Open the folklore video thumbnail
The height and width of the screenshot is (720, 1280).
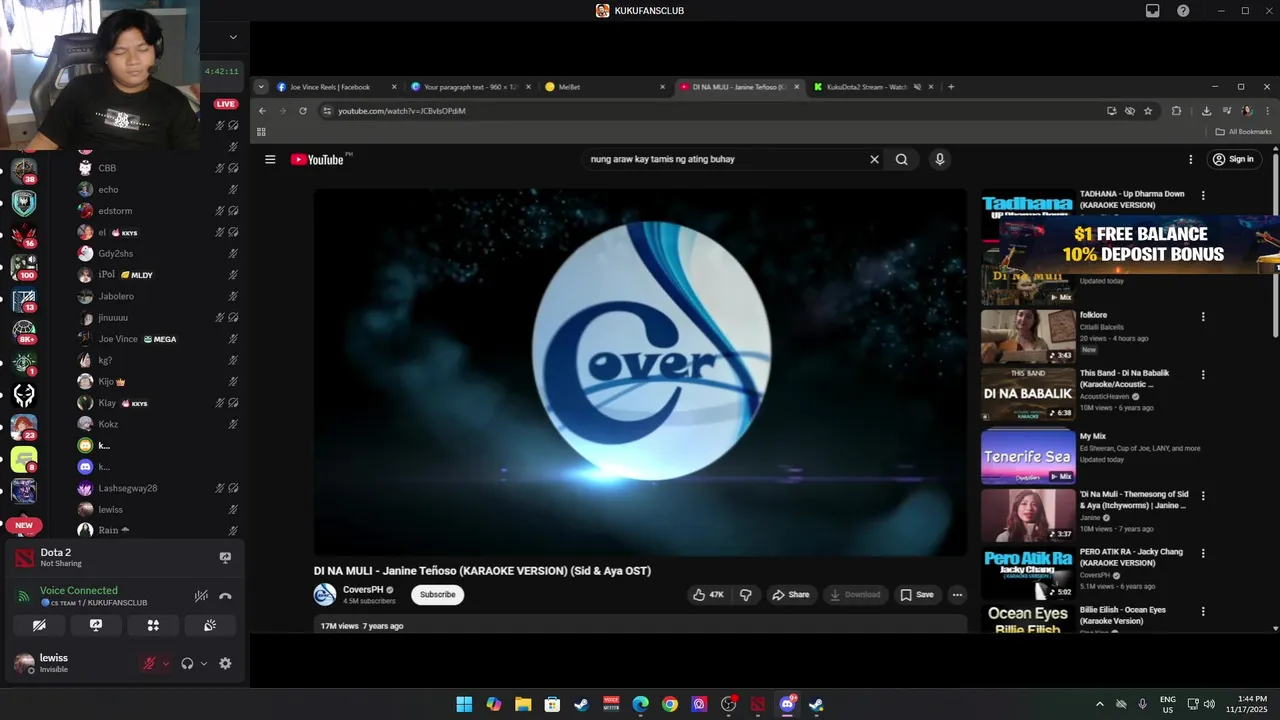click(1028, 336)
